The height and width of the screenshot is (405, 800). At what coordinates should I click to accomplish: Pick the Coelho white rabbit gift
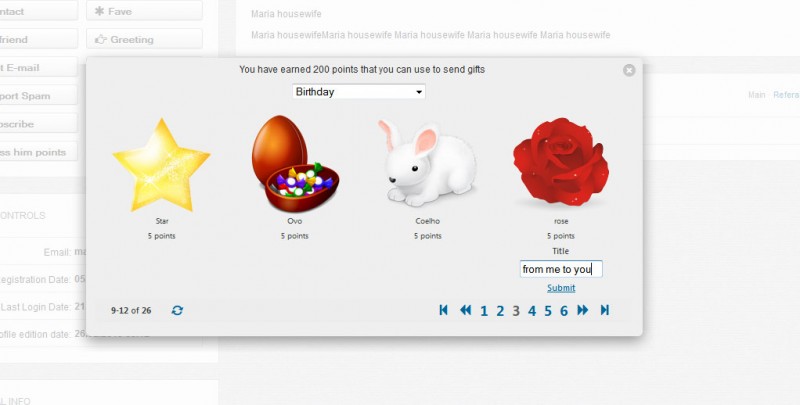coord(427,163)
